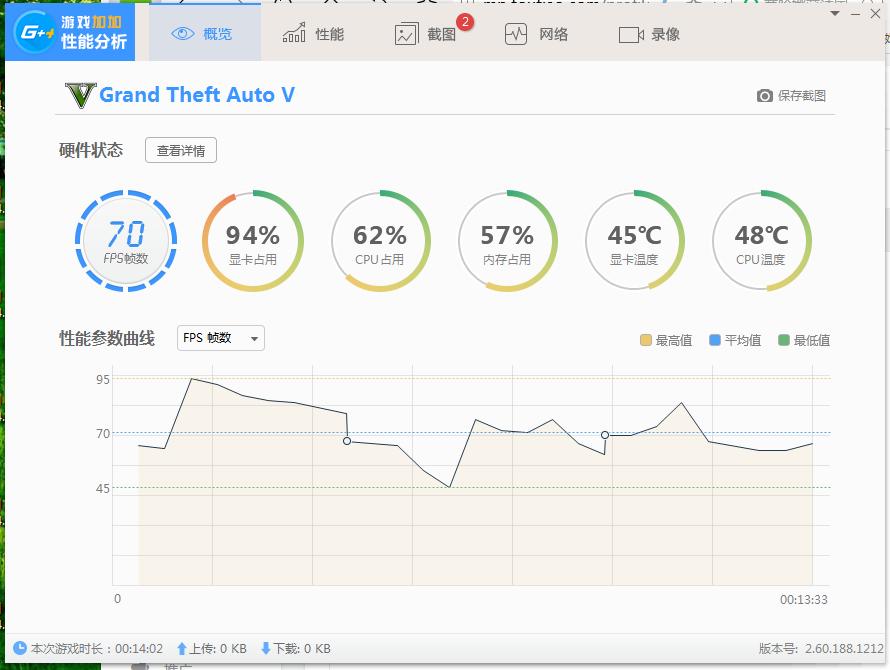The width and height of the screenshot is (890, 670).
Task: Click the video camera icon on 录像 tab
Action: 630,33
